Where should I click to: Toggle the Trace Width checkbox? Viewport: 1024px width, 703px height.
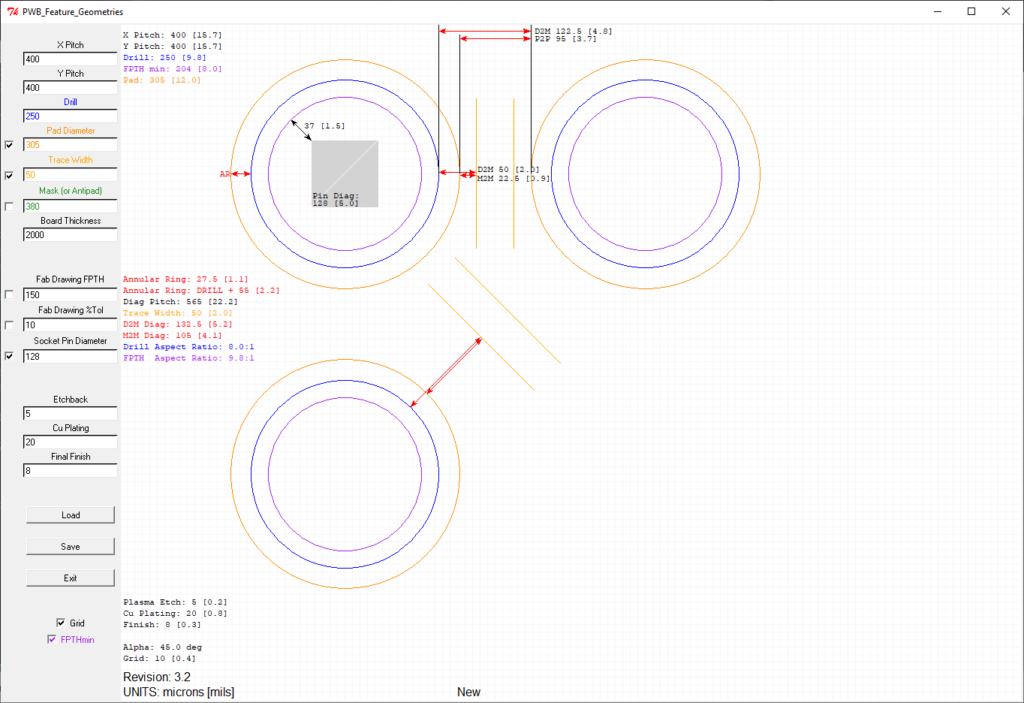tap(10, 175)
